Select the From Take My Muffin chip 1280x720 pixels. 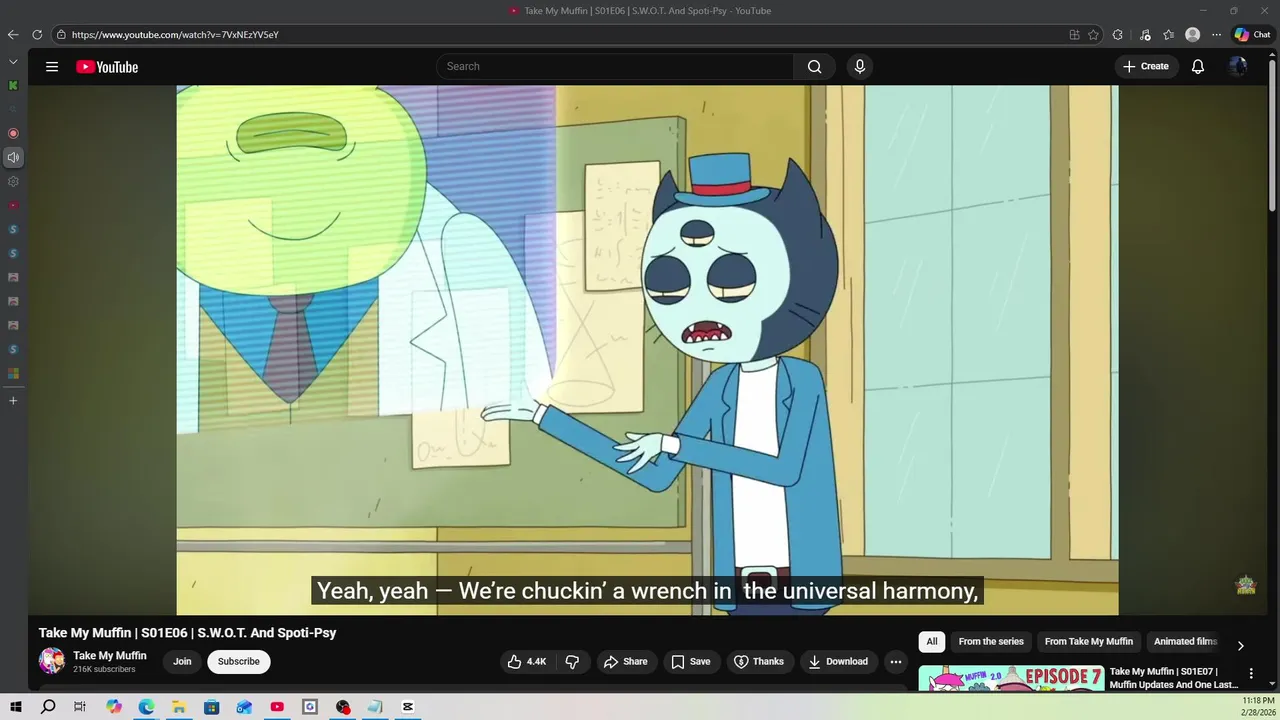(1089, 642)
